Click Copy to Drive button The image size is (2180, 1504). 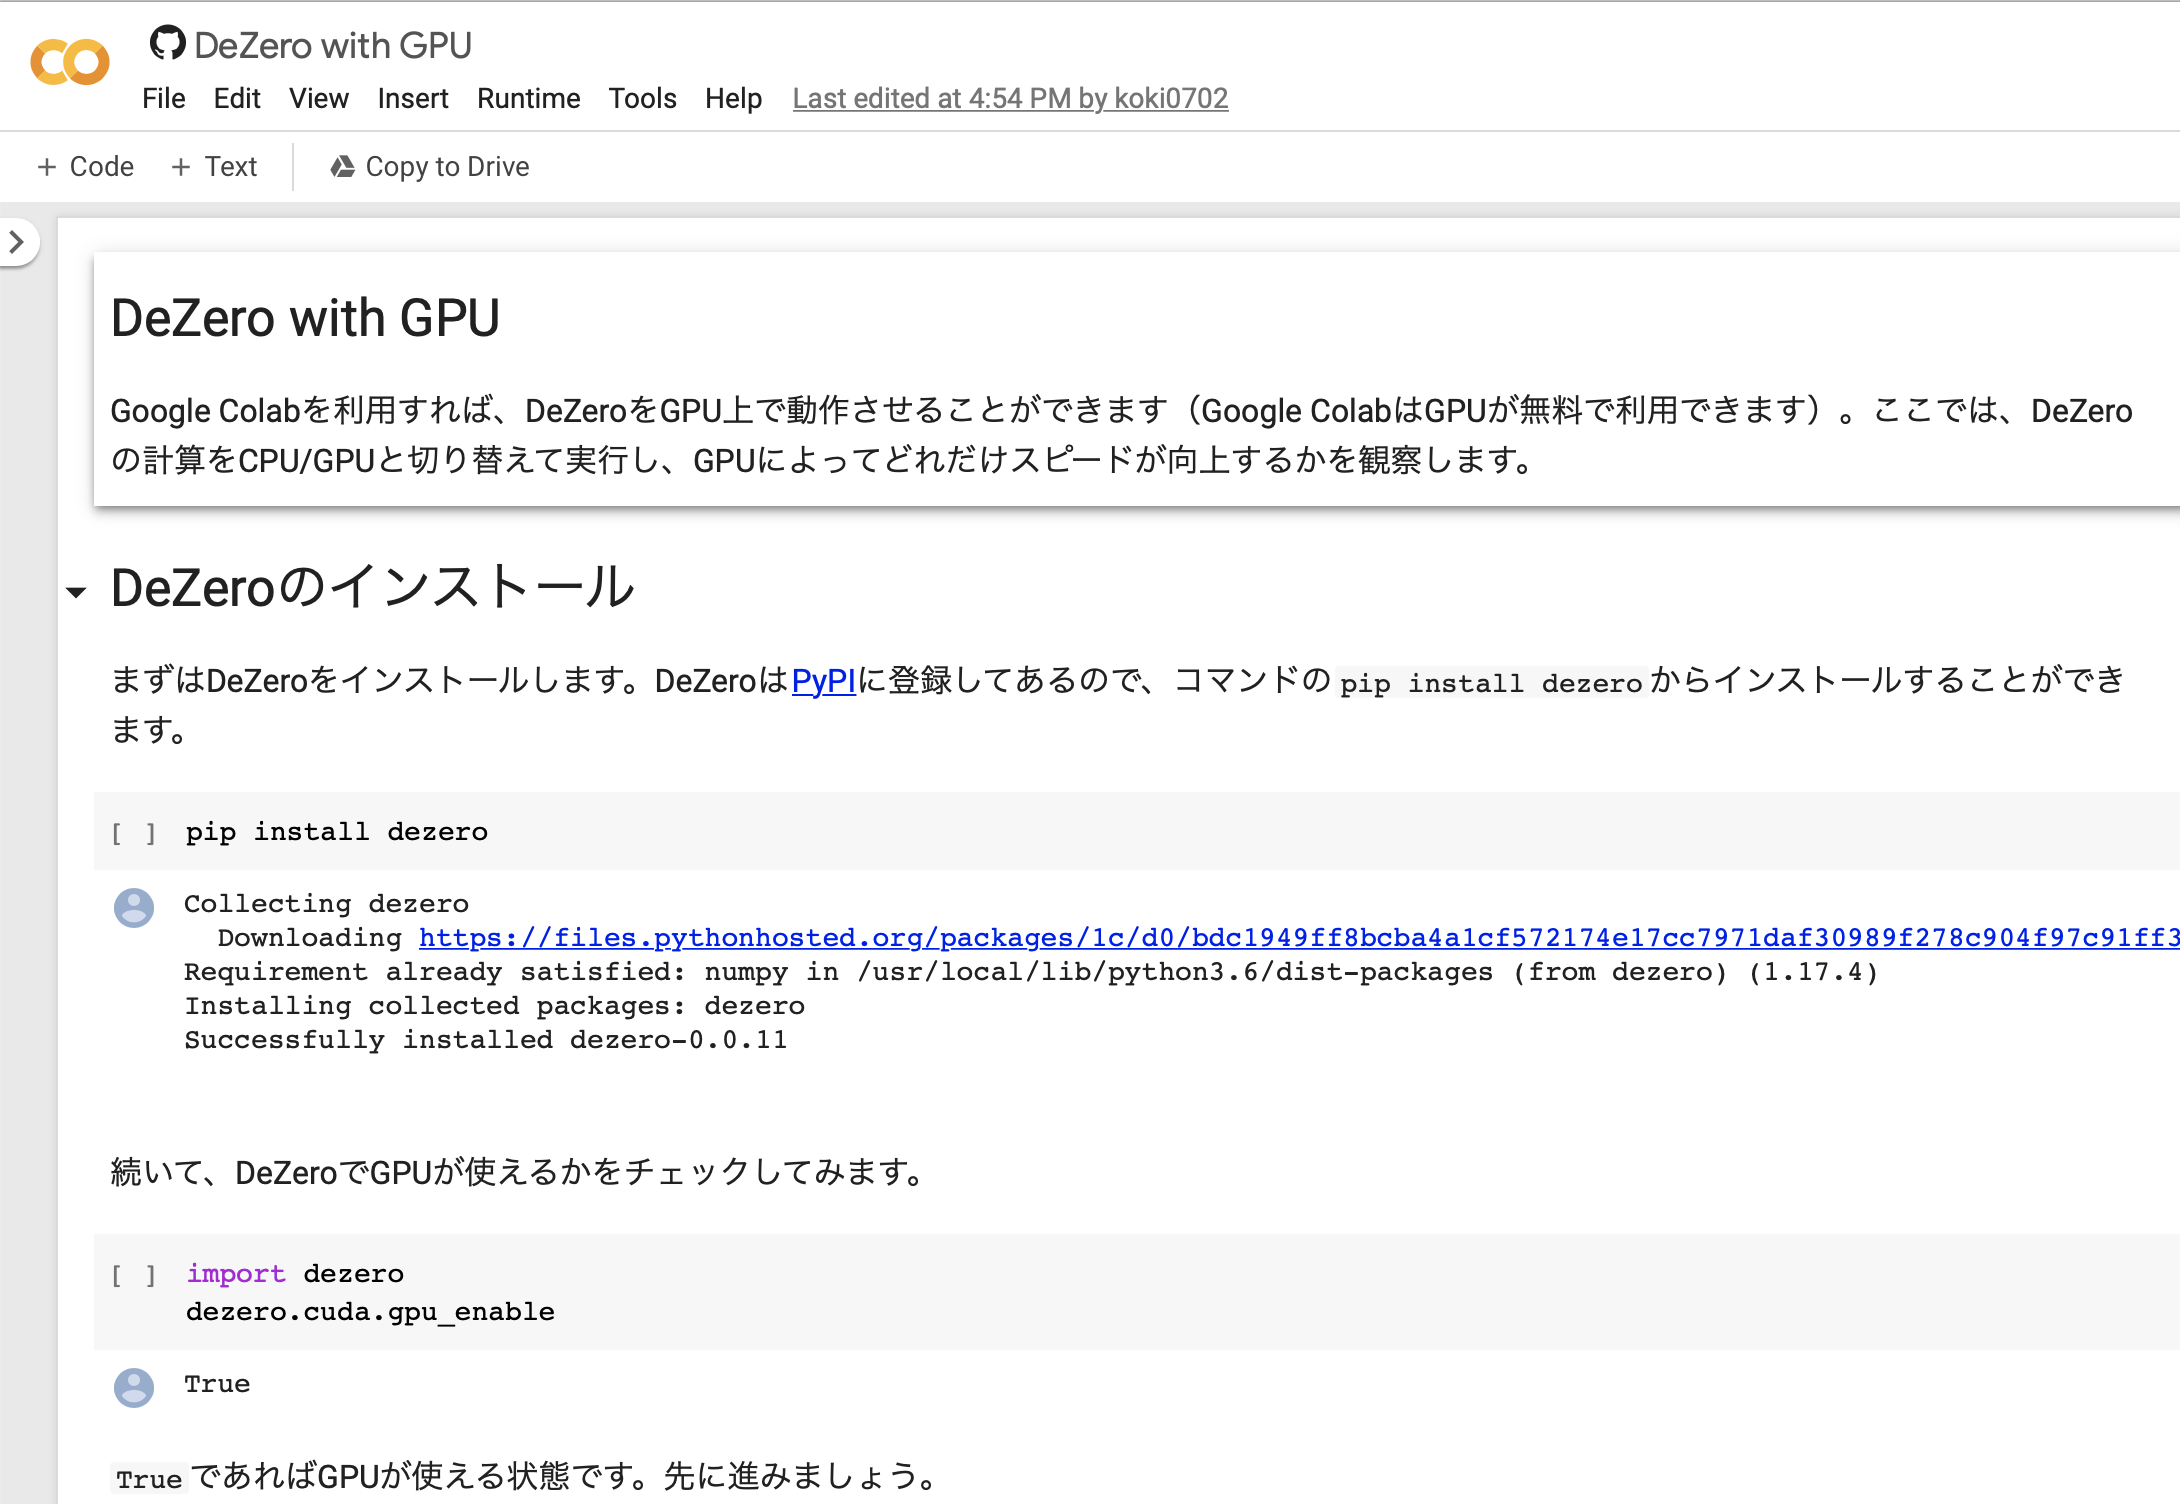click(430, 166)
